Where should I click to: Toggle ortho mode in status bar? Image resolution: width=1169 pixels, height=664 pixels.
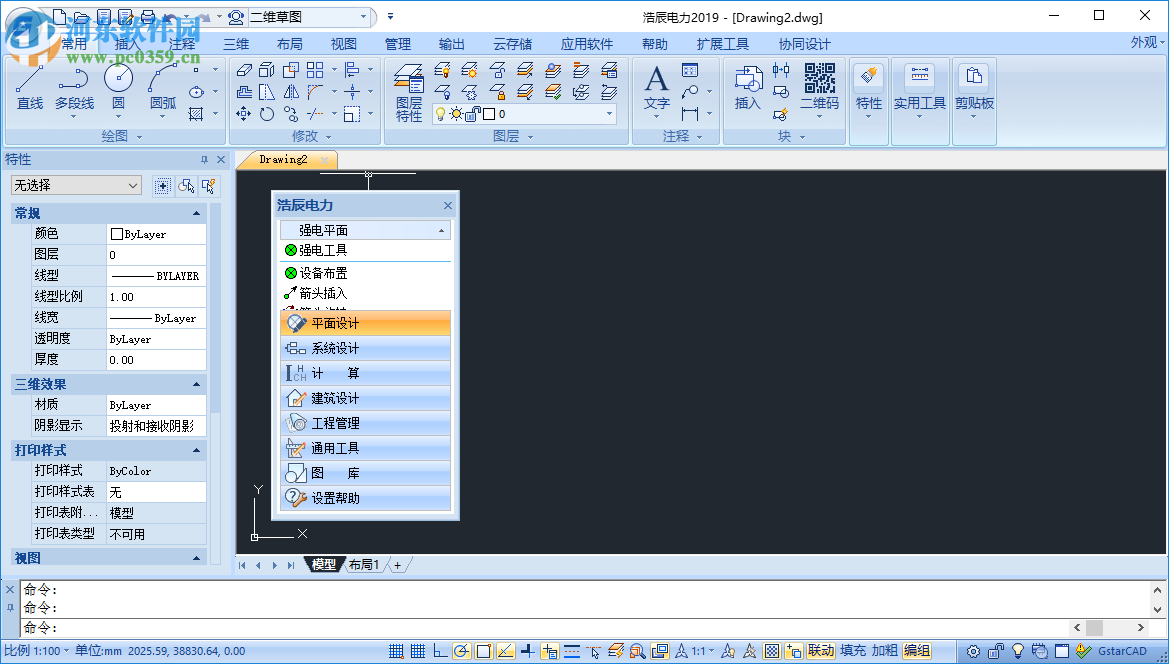tap(440, 651)
